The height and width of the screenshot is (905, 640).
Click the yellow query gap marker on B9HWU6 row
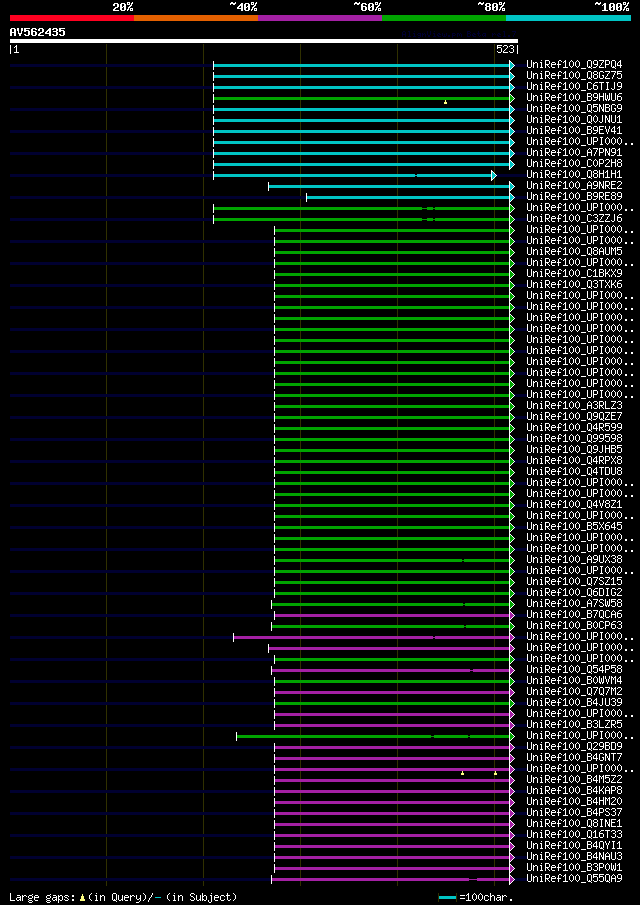(x=446, y=102)
